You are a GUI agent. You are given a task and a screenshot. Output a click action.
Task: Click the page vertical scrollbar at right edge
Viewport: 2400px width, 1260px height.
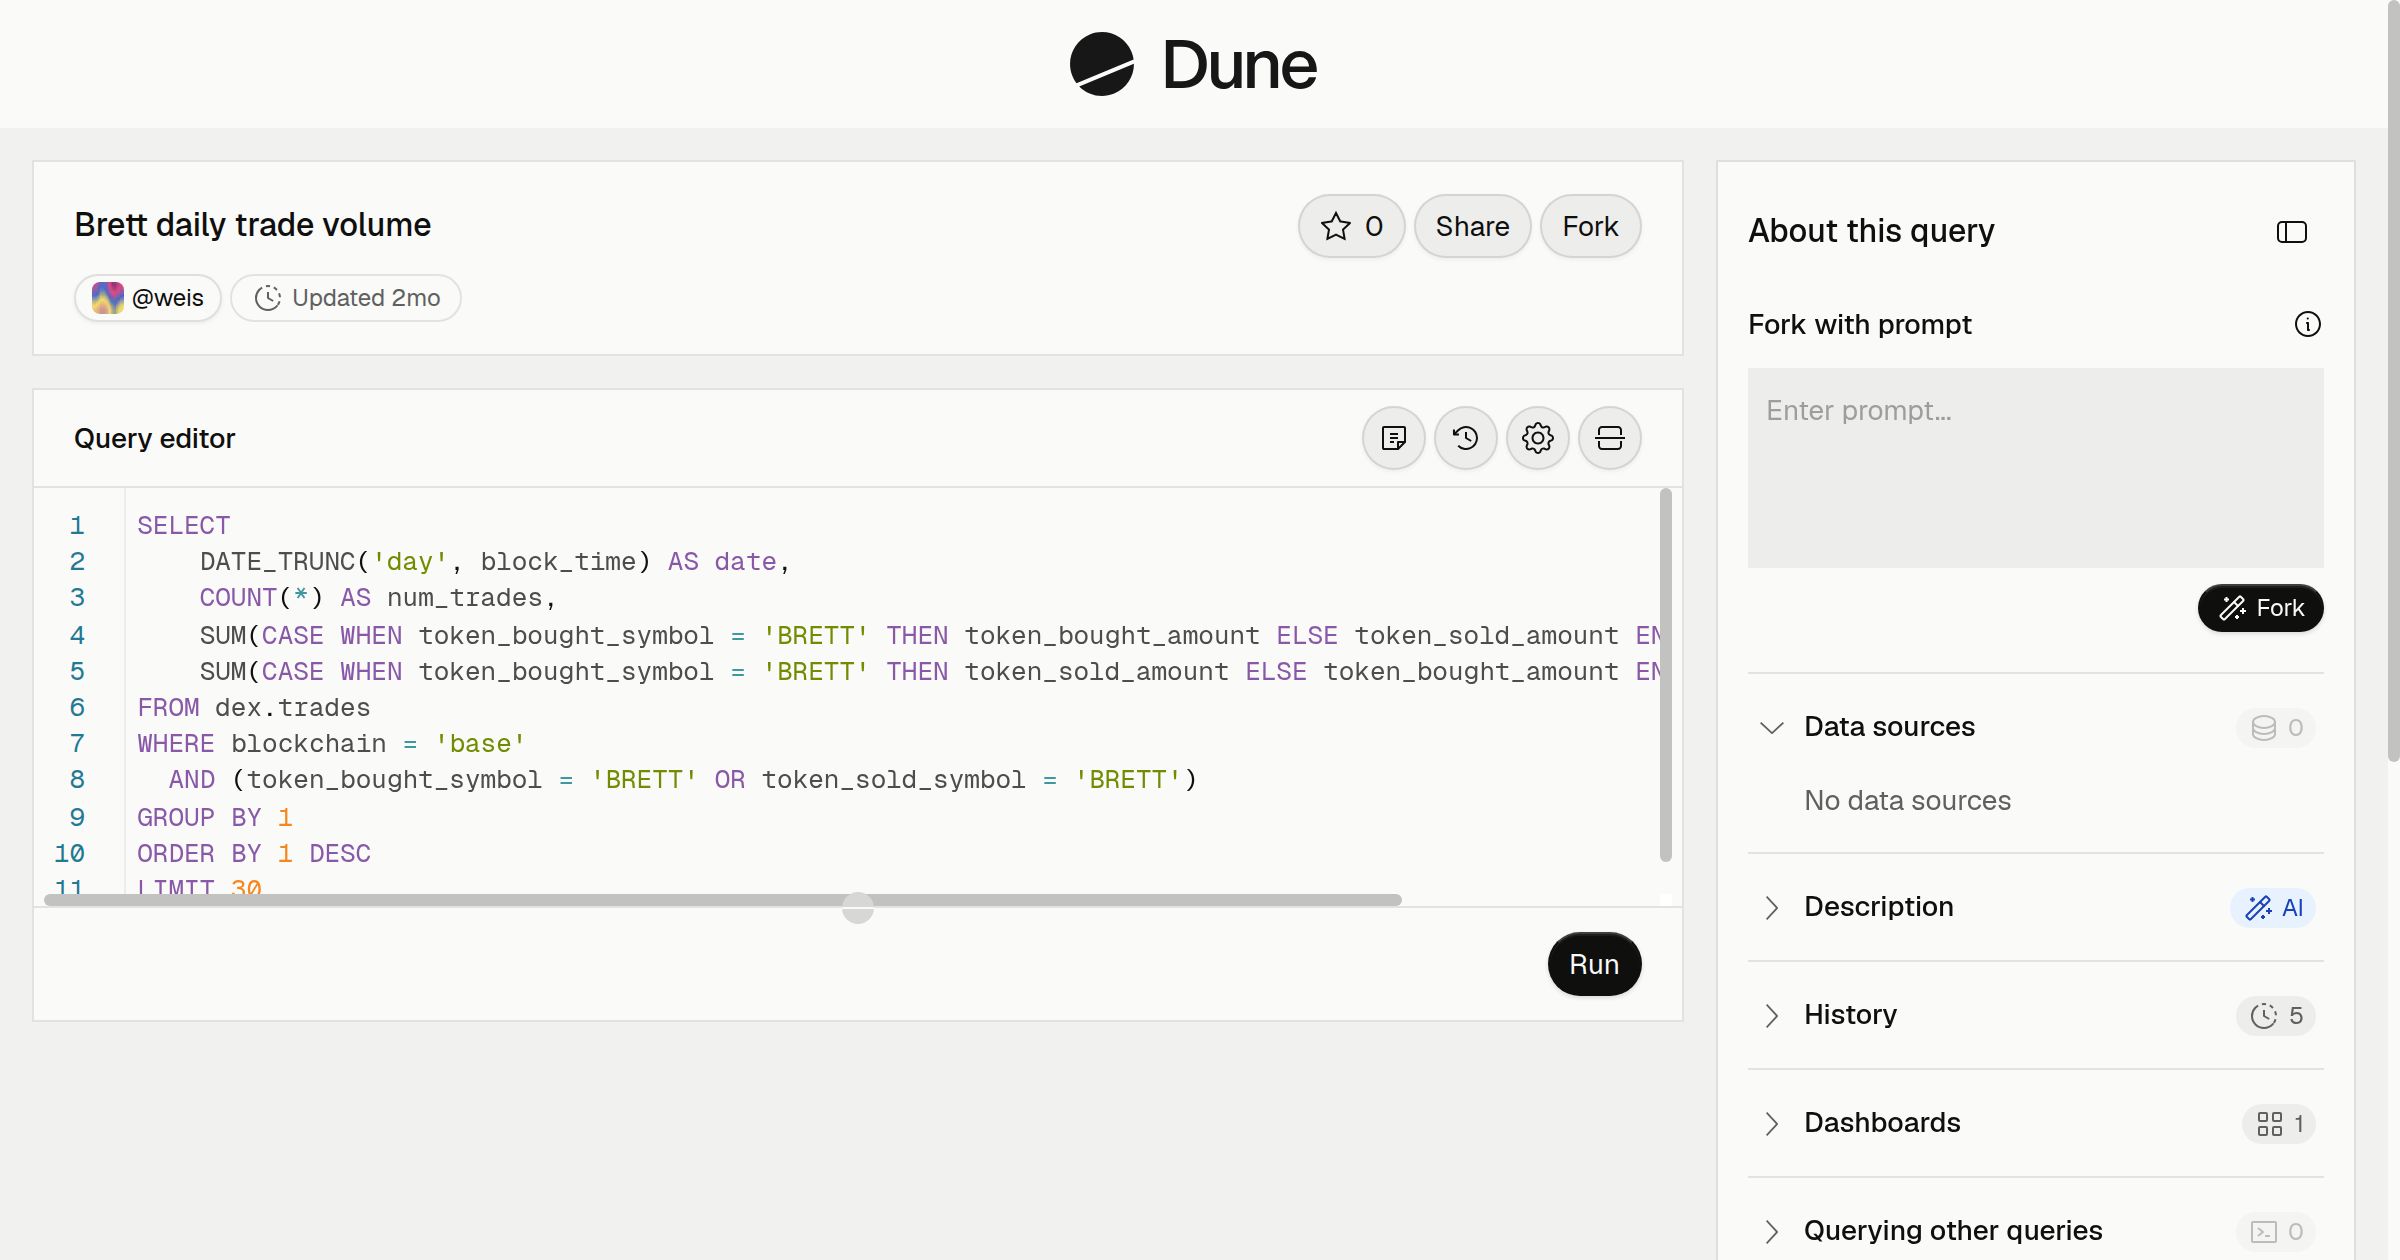(2393, 380)
